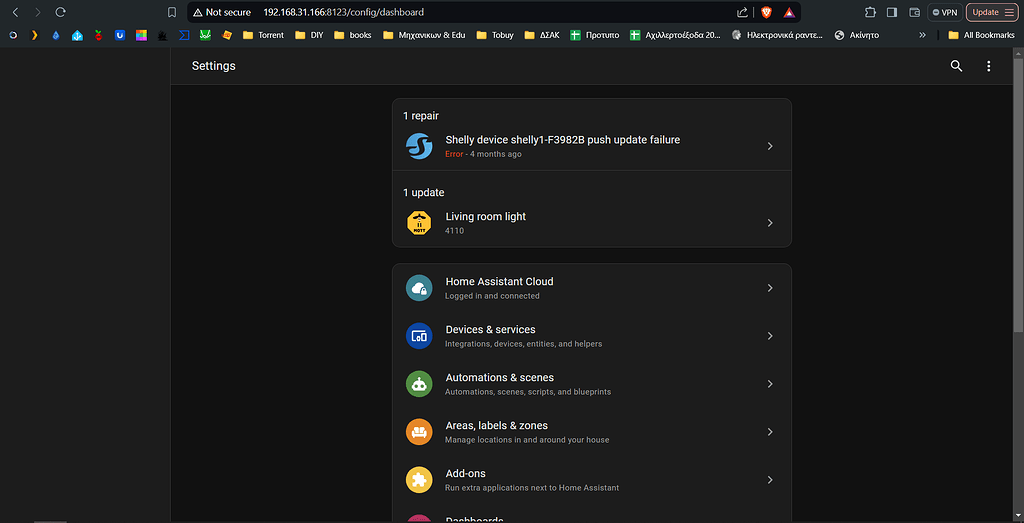The height and width of the screenshot is (523, 1024).
Task: Expand Home Assistant Cloud row chevron
Action: click(770, 288)
